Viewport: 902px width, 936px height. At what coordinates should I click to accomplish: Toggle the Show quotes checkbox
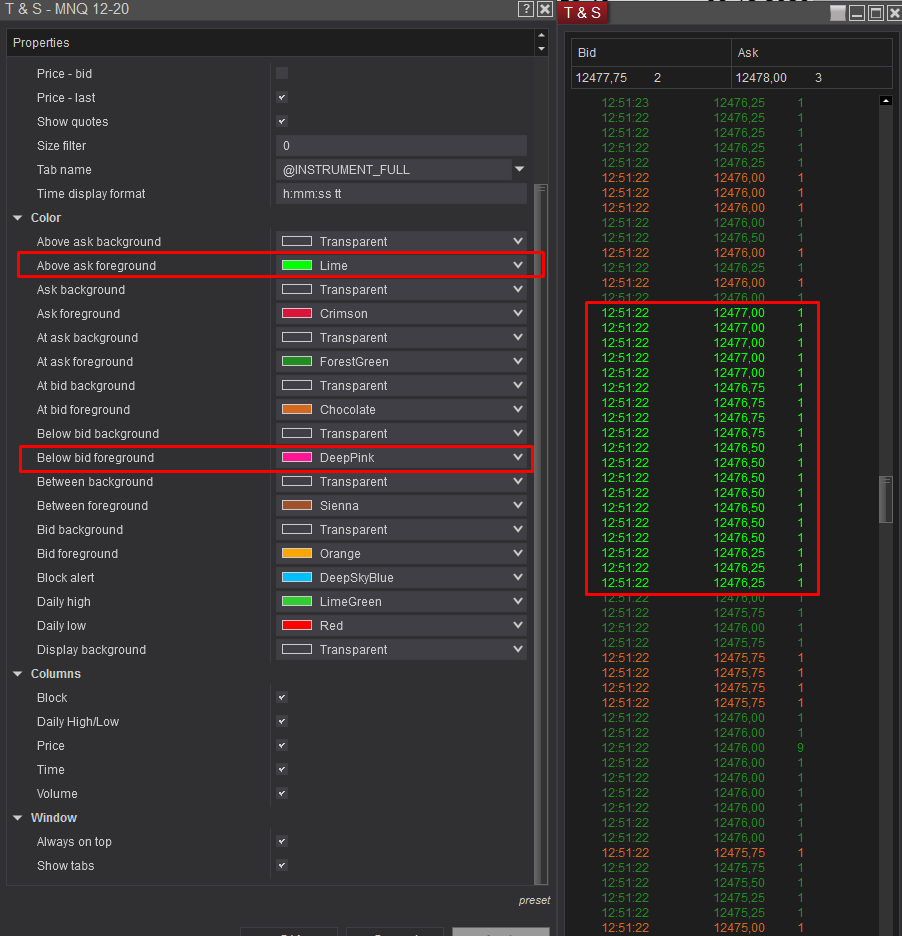click(x=282, y=121)
